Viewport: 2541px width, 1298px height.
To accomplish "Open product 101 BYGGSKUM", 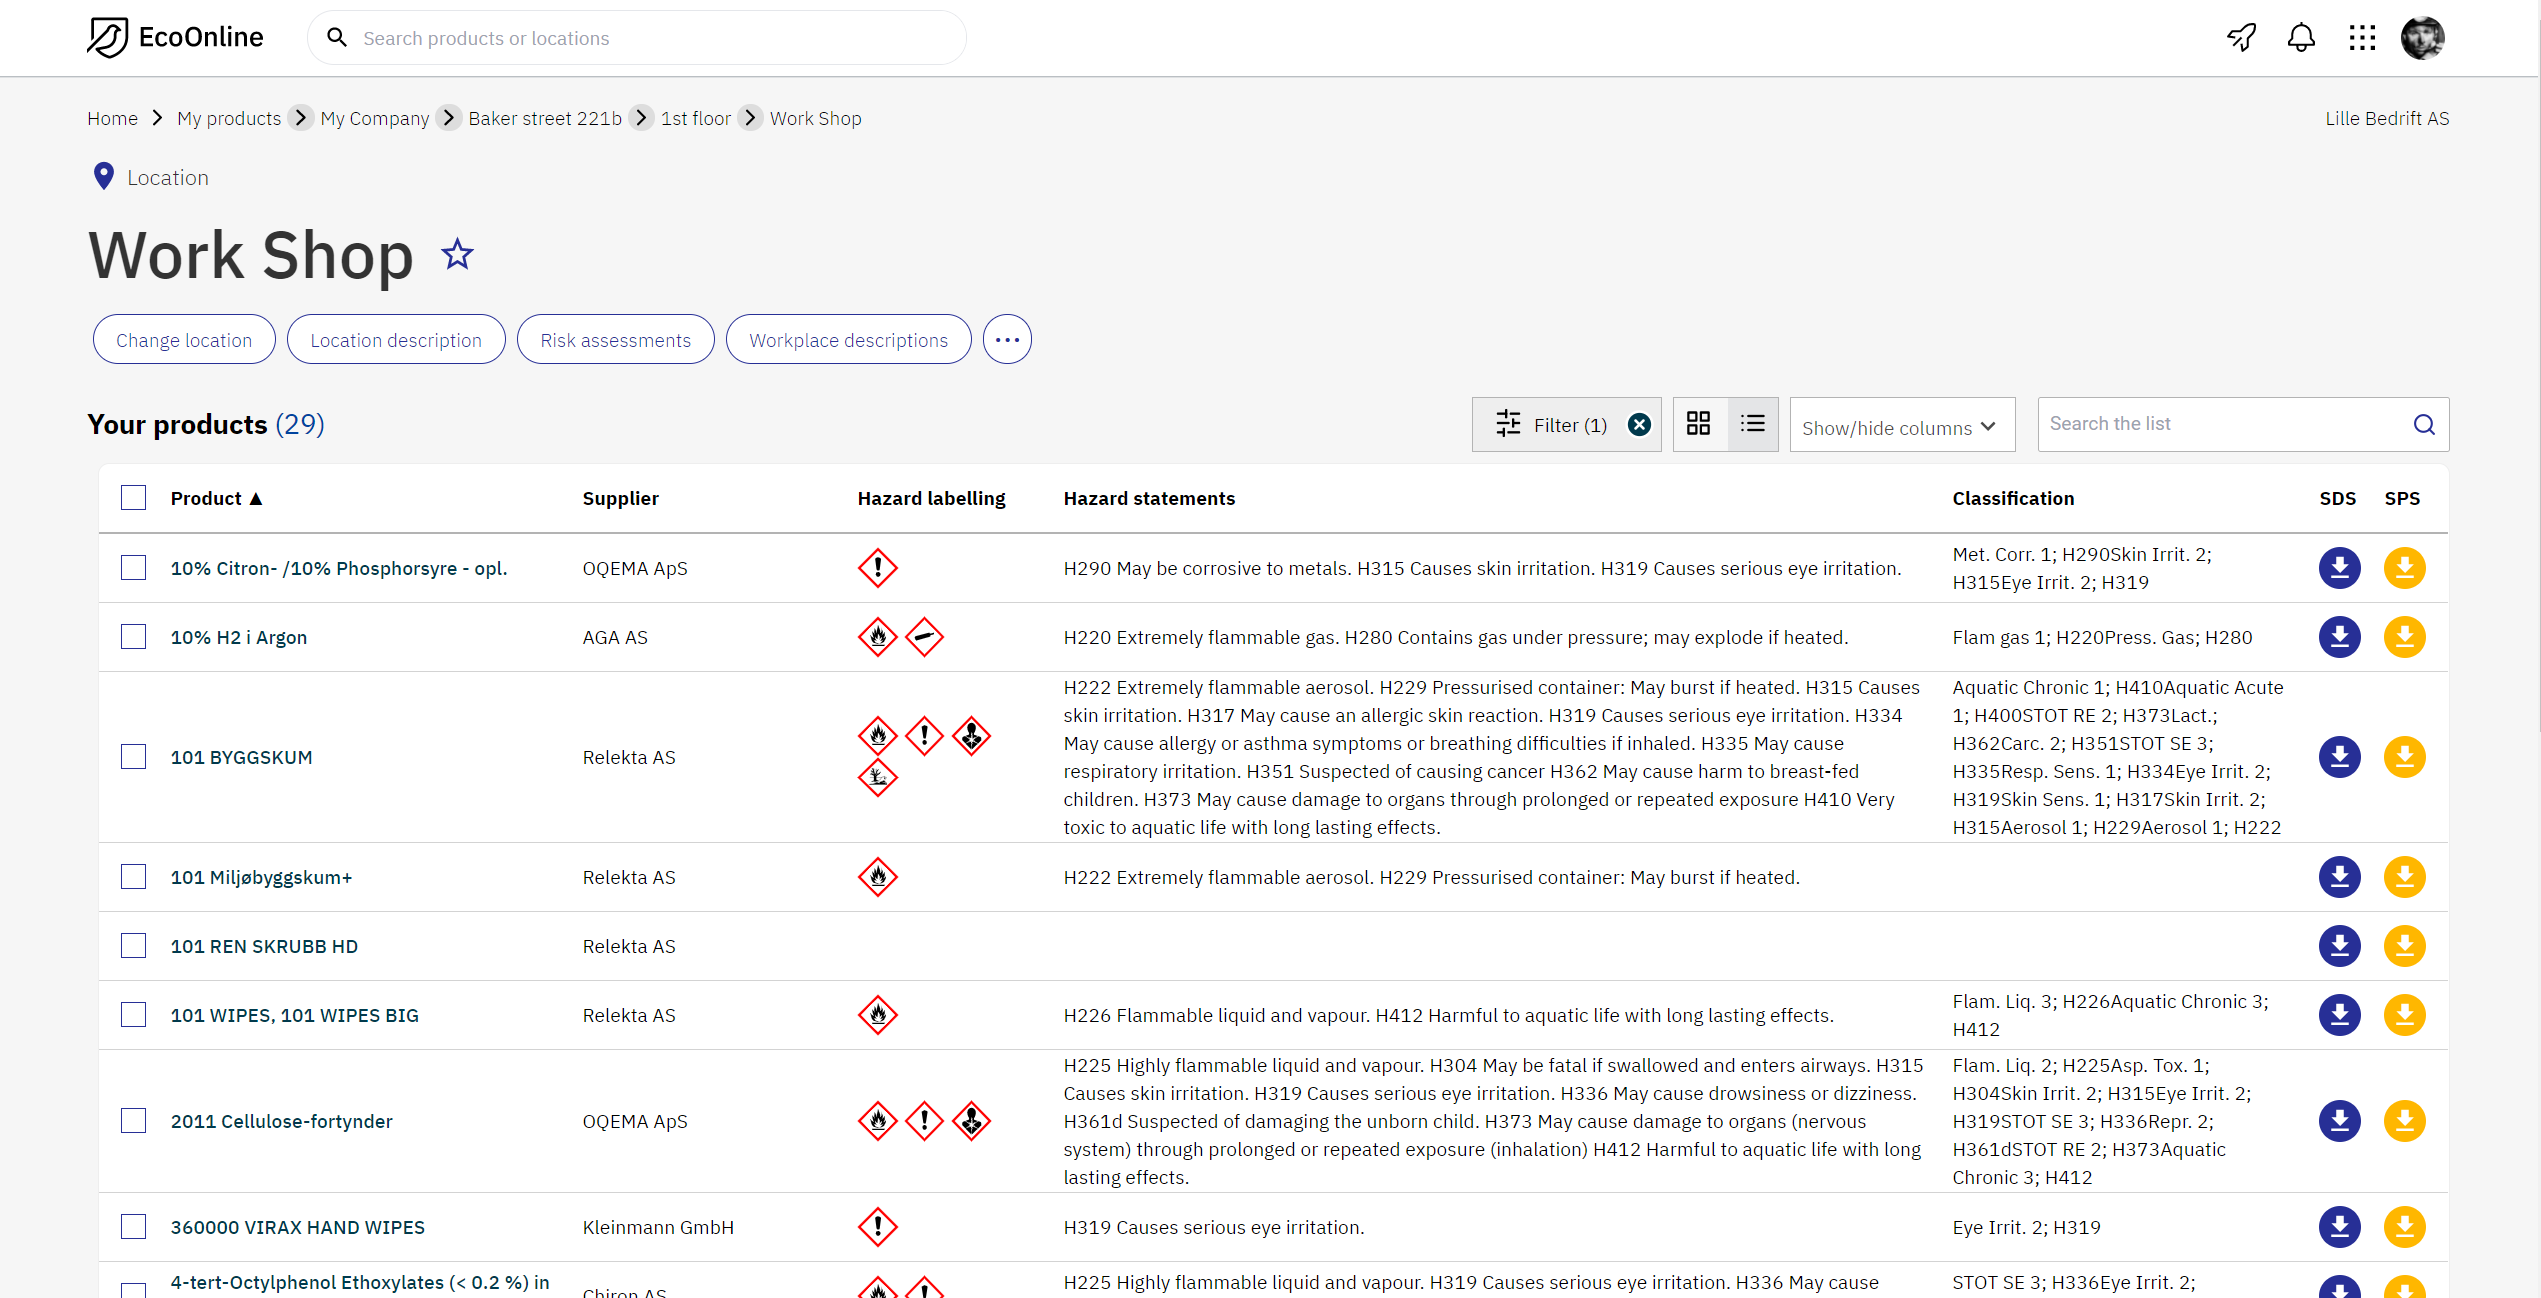I will [241, 757].
